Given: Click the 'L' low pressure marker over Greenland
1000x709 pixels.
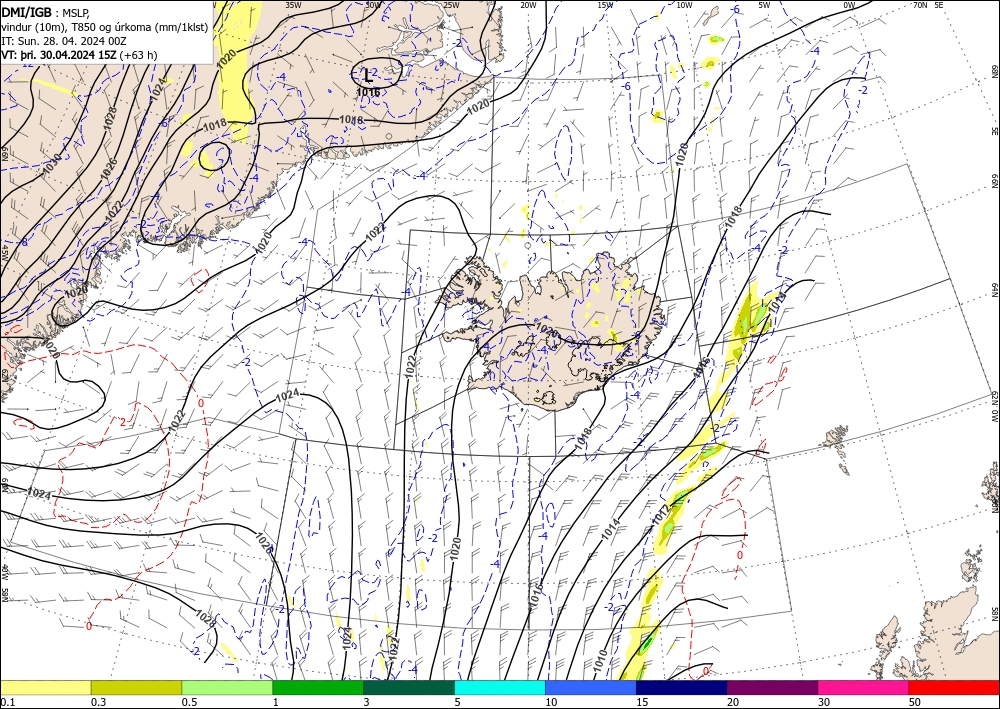Looking at the screenshot, I should pos(368,75).
